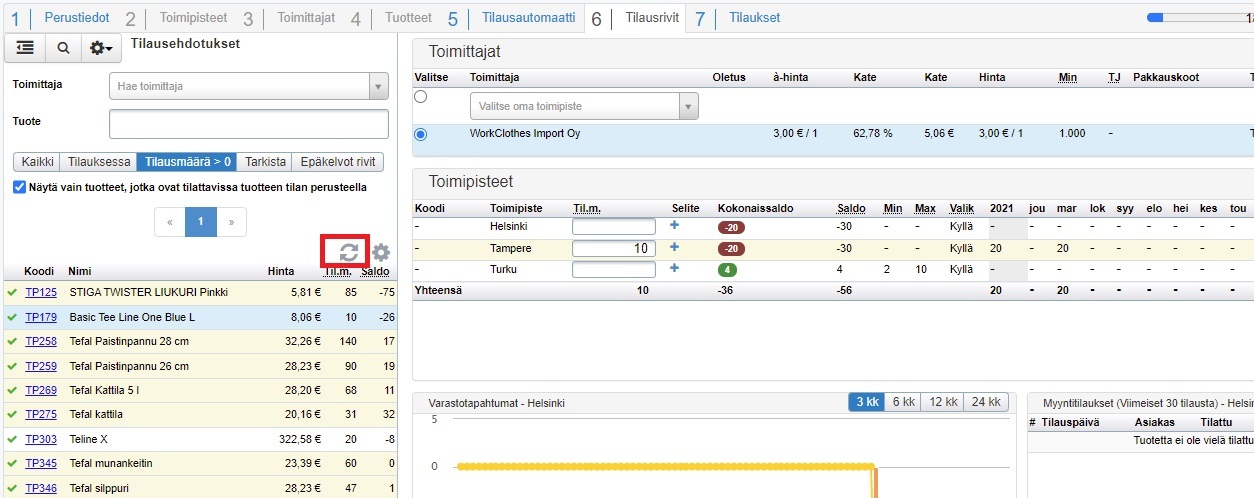Click the Tuote search input field
The image size is (1254, 498).
pos(248,124)
